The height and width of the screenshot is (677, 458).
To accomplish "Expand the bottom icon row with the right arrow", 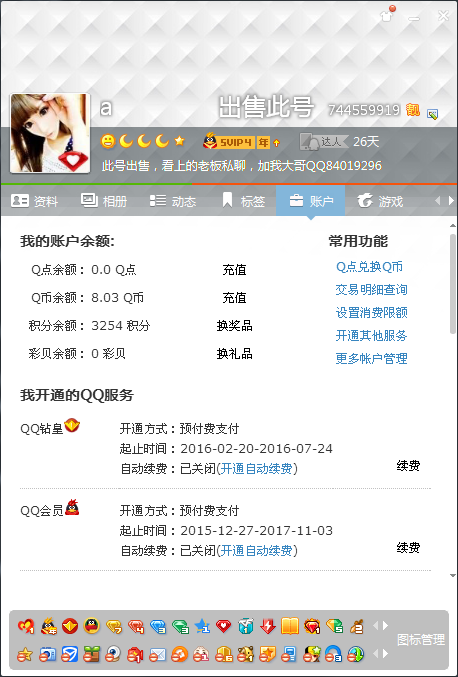I will pos(385,654).
